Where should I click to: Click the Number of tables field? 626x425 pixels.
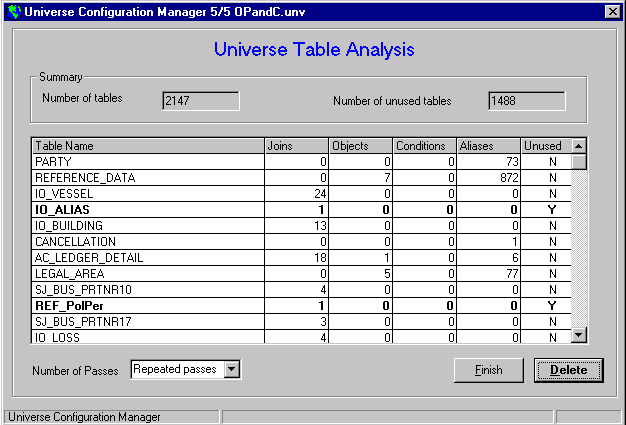point(200,101)
